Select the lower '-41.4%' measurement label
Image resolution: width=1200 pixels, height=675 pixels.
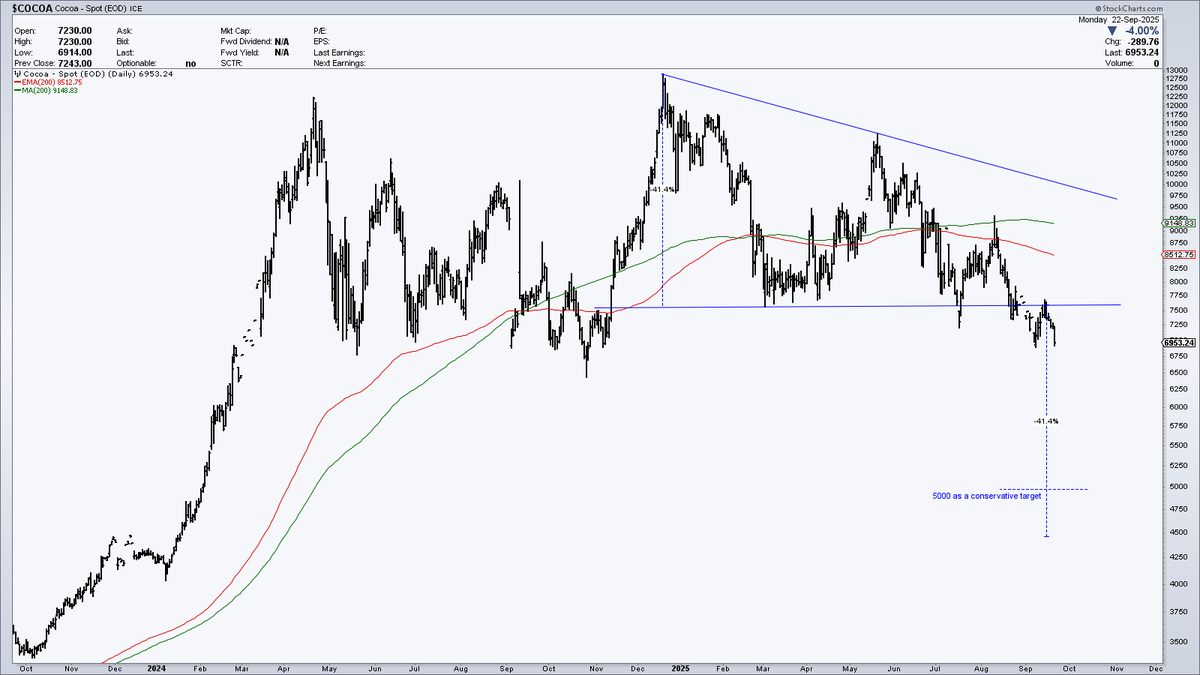1044,420
